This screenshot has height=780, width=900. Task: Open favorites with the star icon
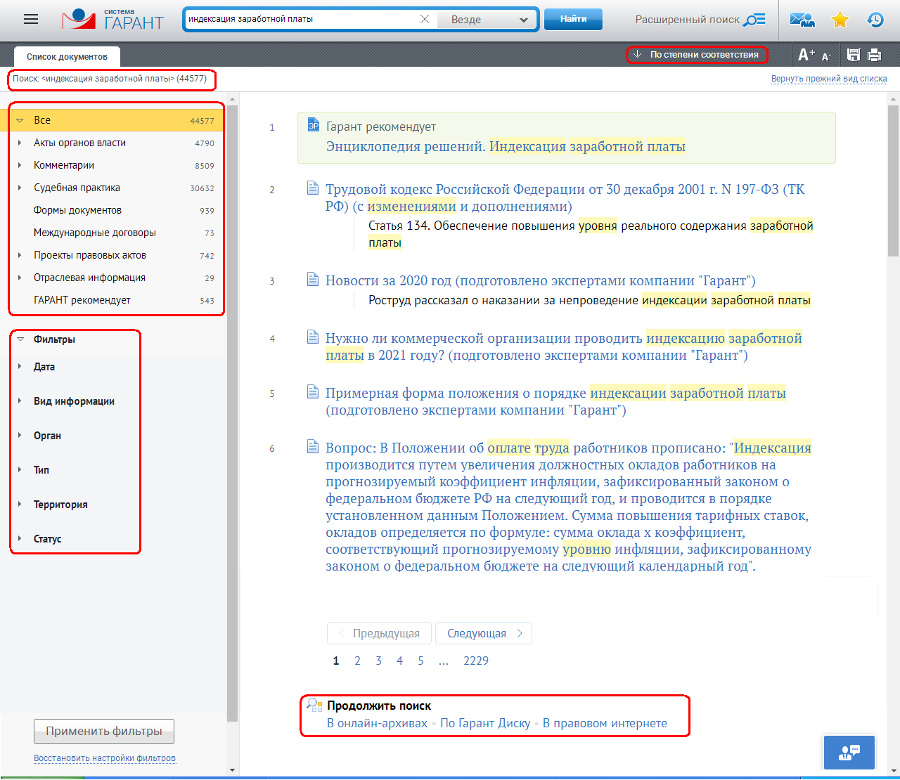point(840,20)
